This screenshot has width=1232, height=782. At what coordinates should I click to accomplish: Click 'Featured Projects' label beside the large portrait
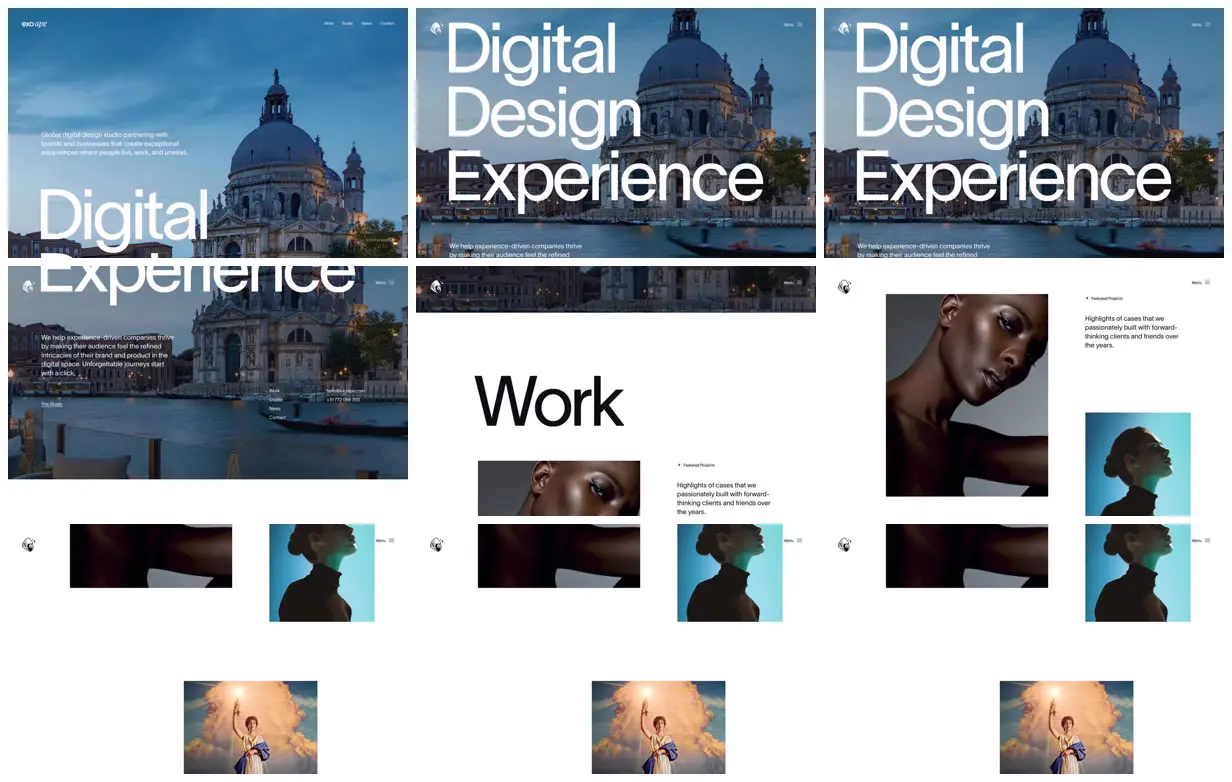(x=1107, y=298)
